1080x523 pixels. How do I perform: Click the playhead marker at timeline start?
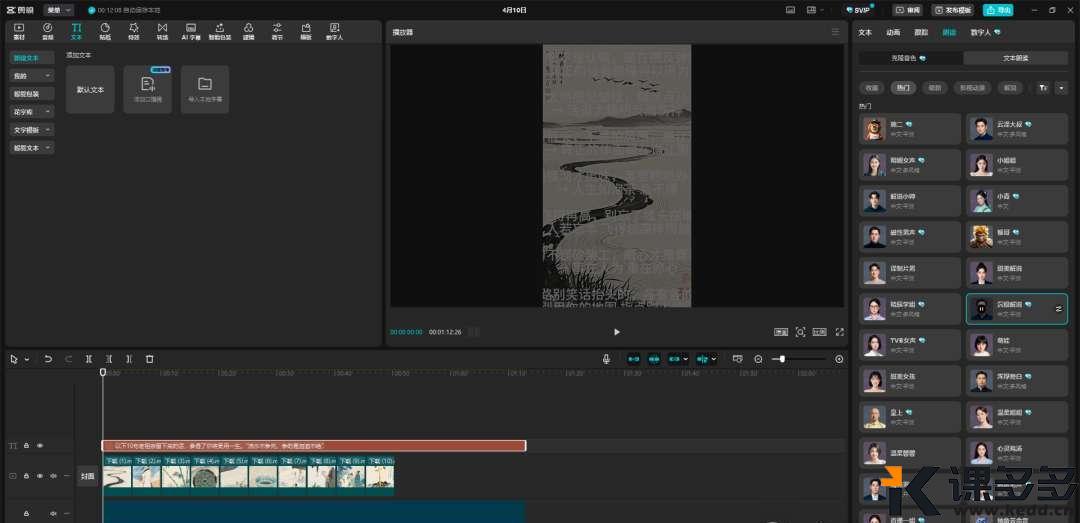click(x=103, y=372)
